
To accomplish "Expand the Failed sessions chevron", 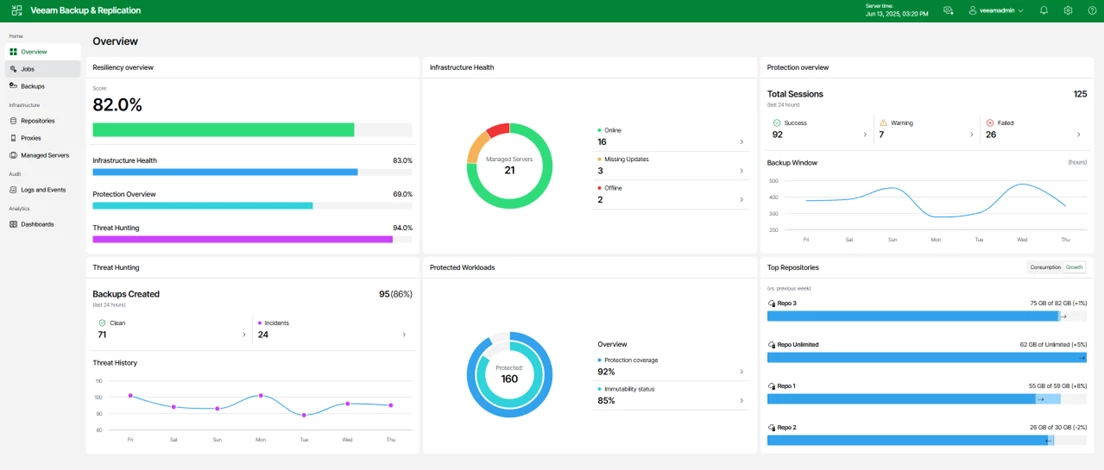I will click(x=1078, y=134).
